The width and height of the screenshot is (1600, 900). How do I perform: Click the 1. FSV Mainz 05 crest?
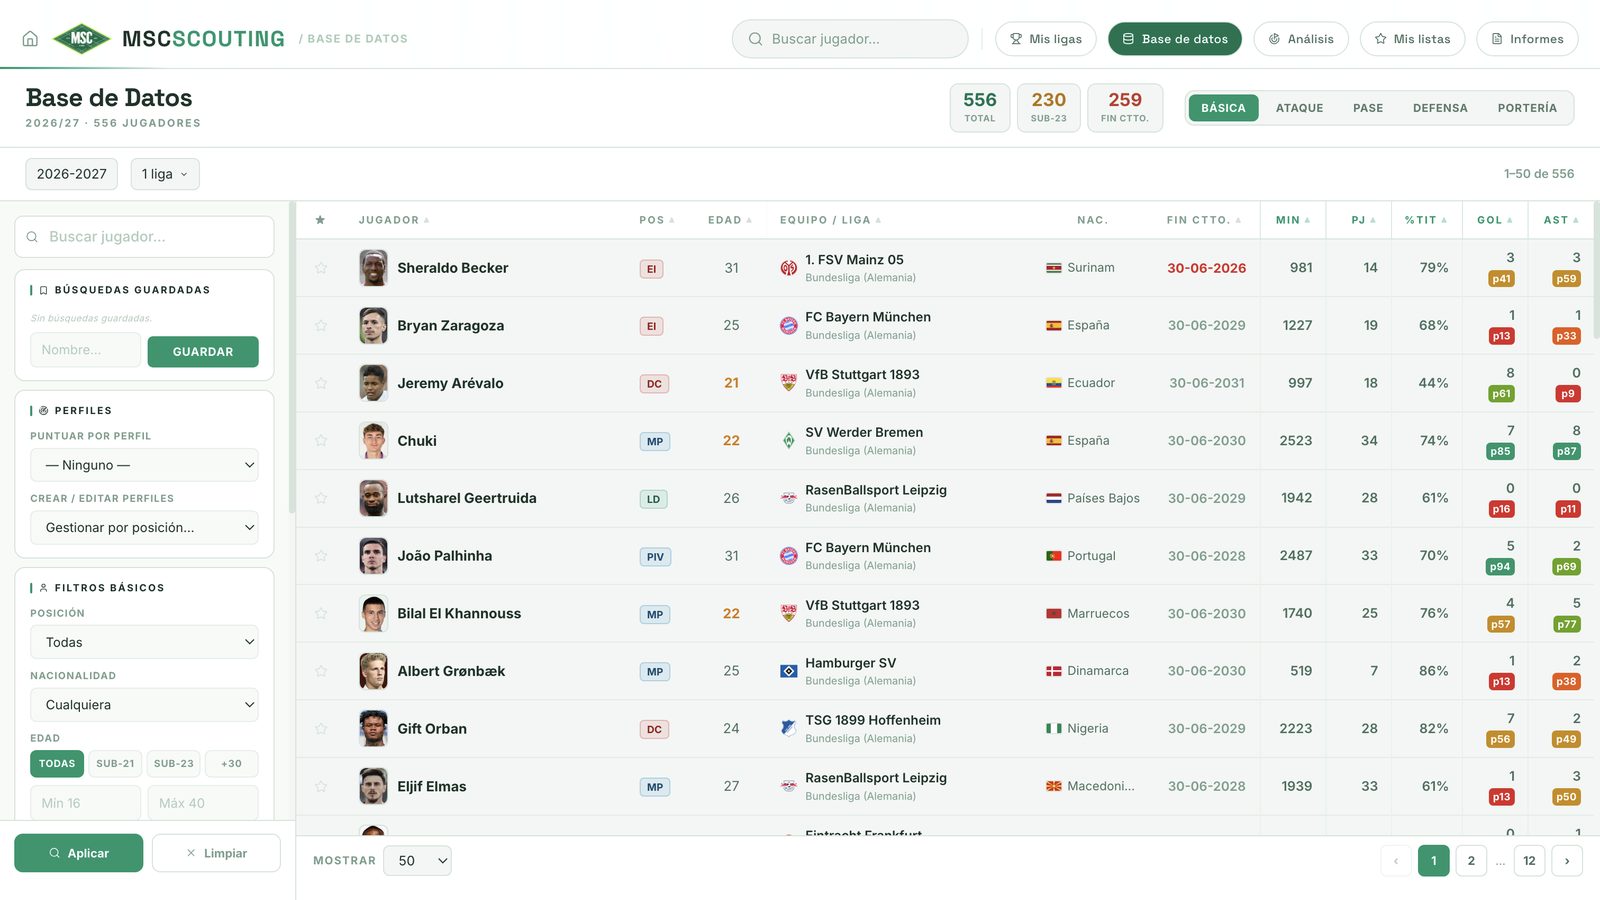click(x=789, y=268)
